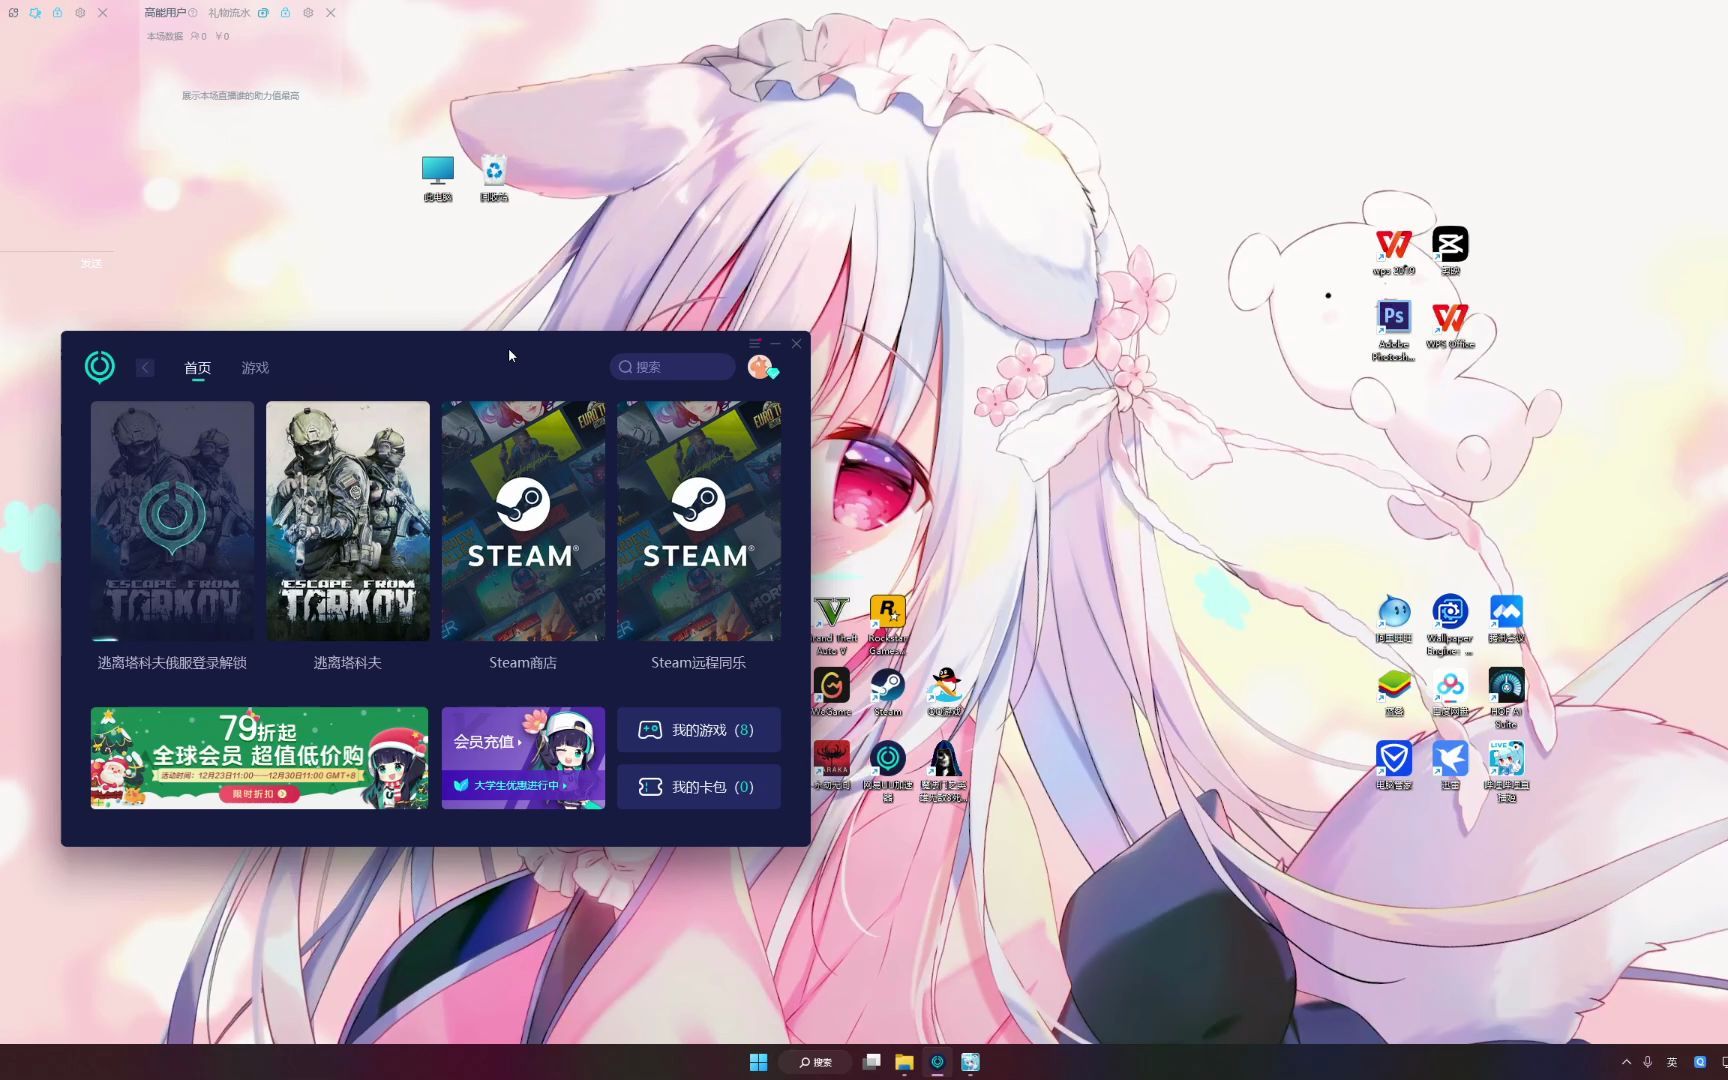Switch input language via 英 indicator
The height and width of the screenshot is (1080, 1728).
pyautogui.click(x=1672, y=1062)
